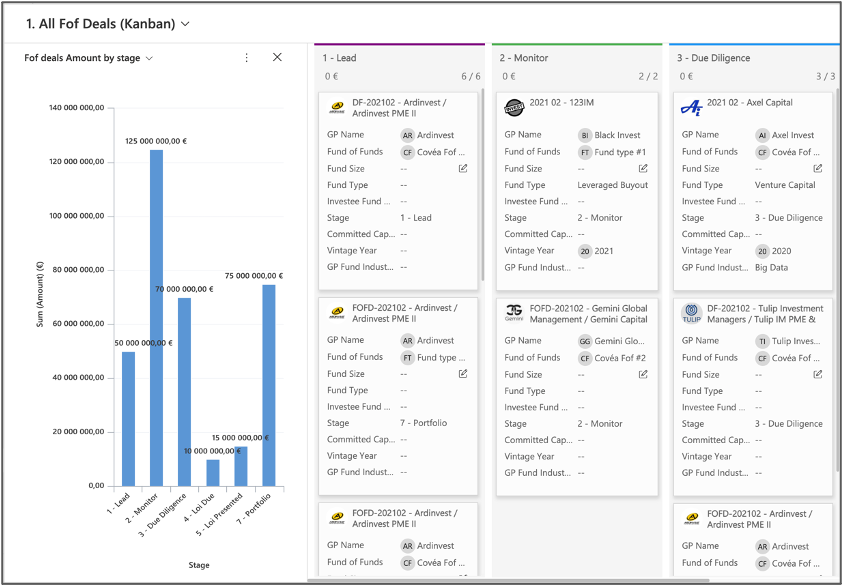Edit Fund Size on the 2021 02 - 123IM card
843x585 pixels.
pos(643,168)
